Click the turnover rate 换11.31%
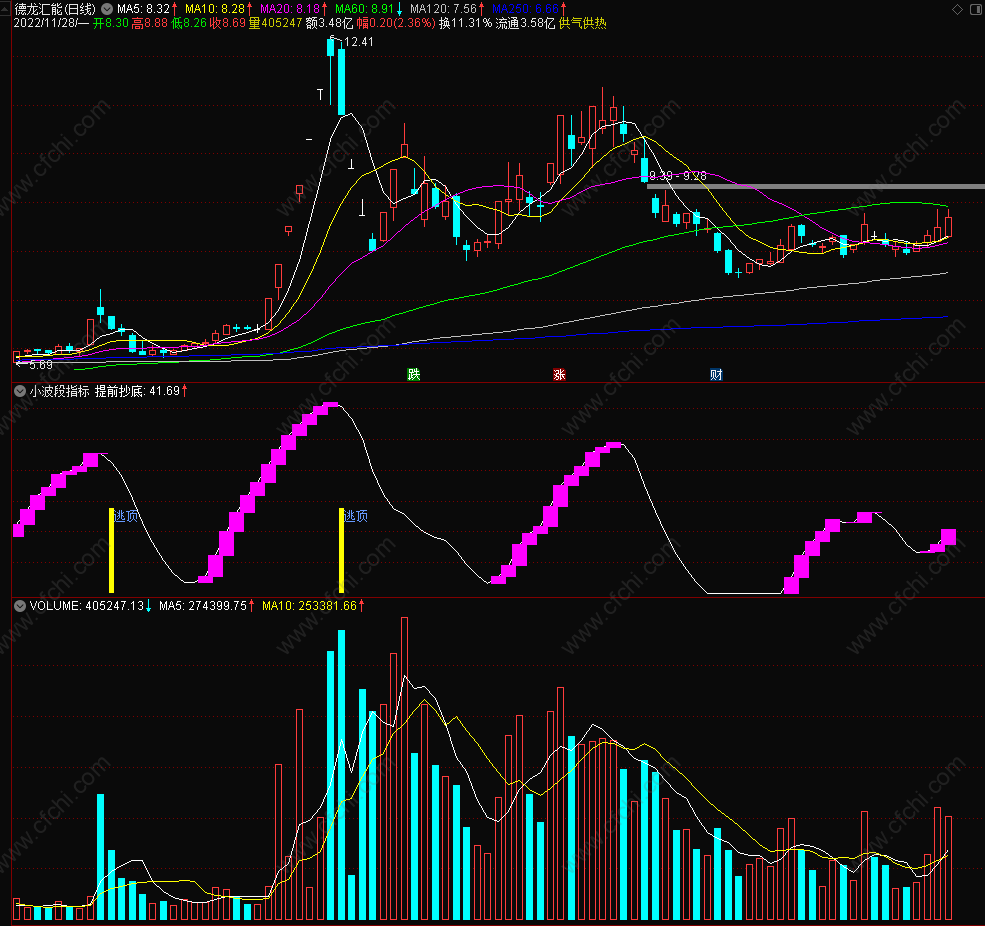The image size is (985, 926). [465, 23]
